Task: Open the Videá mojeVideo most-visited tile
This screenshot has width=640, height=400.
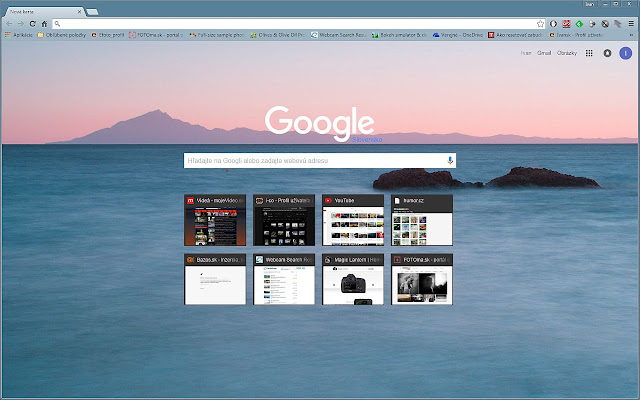Action: click(215, 220)
